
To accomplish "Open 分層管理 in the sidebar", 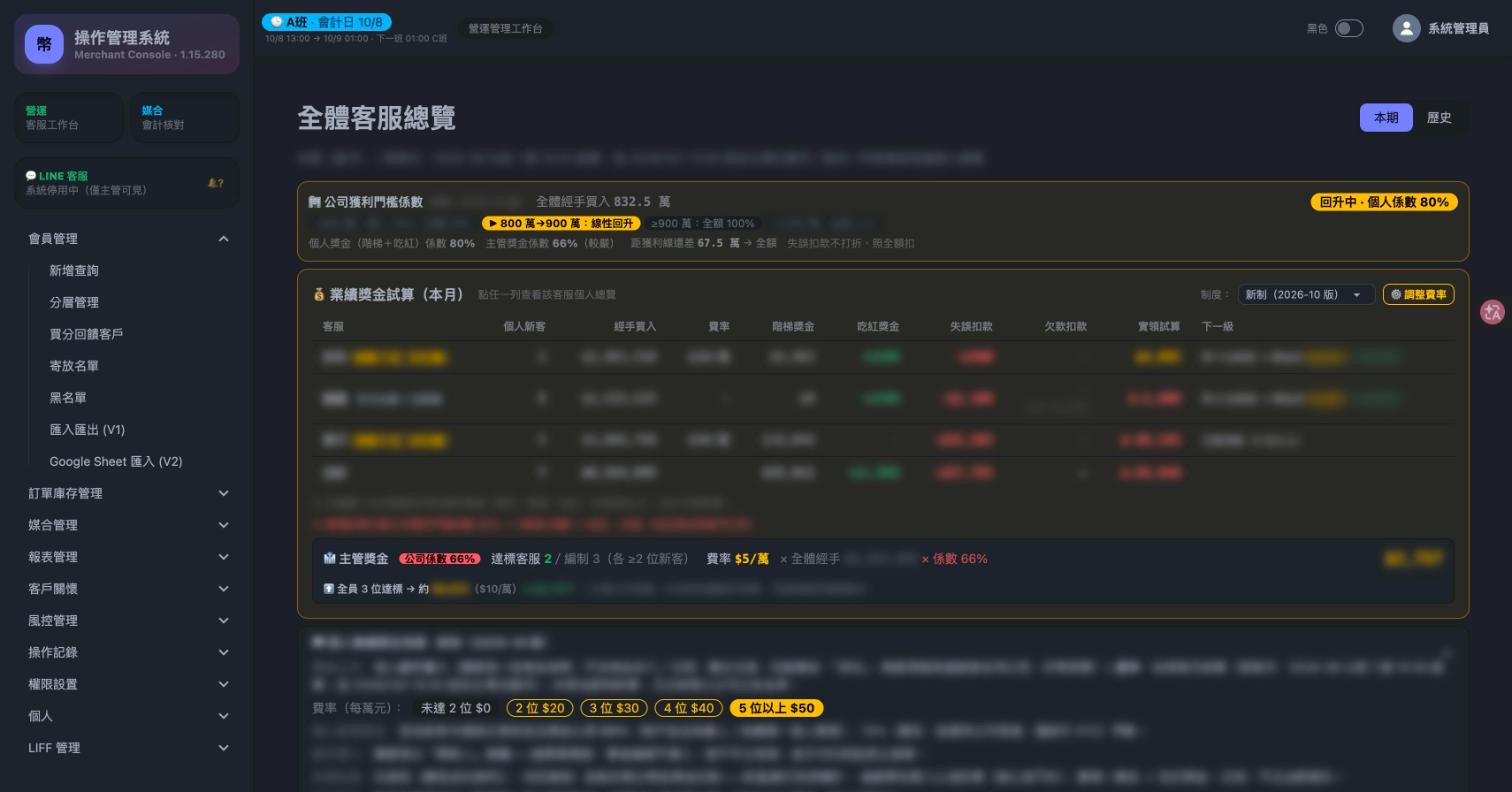I will click(x=74, y=303).
